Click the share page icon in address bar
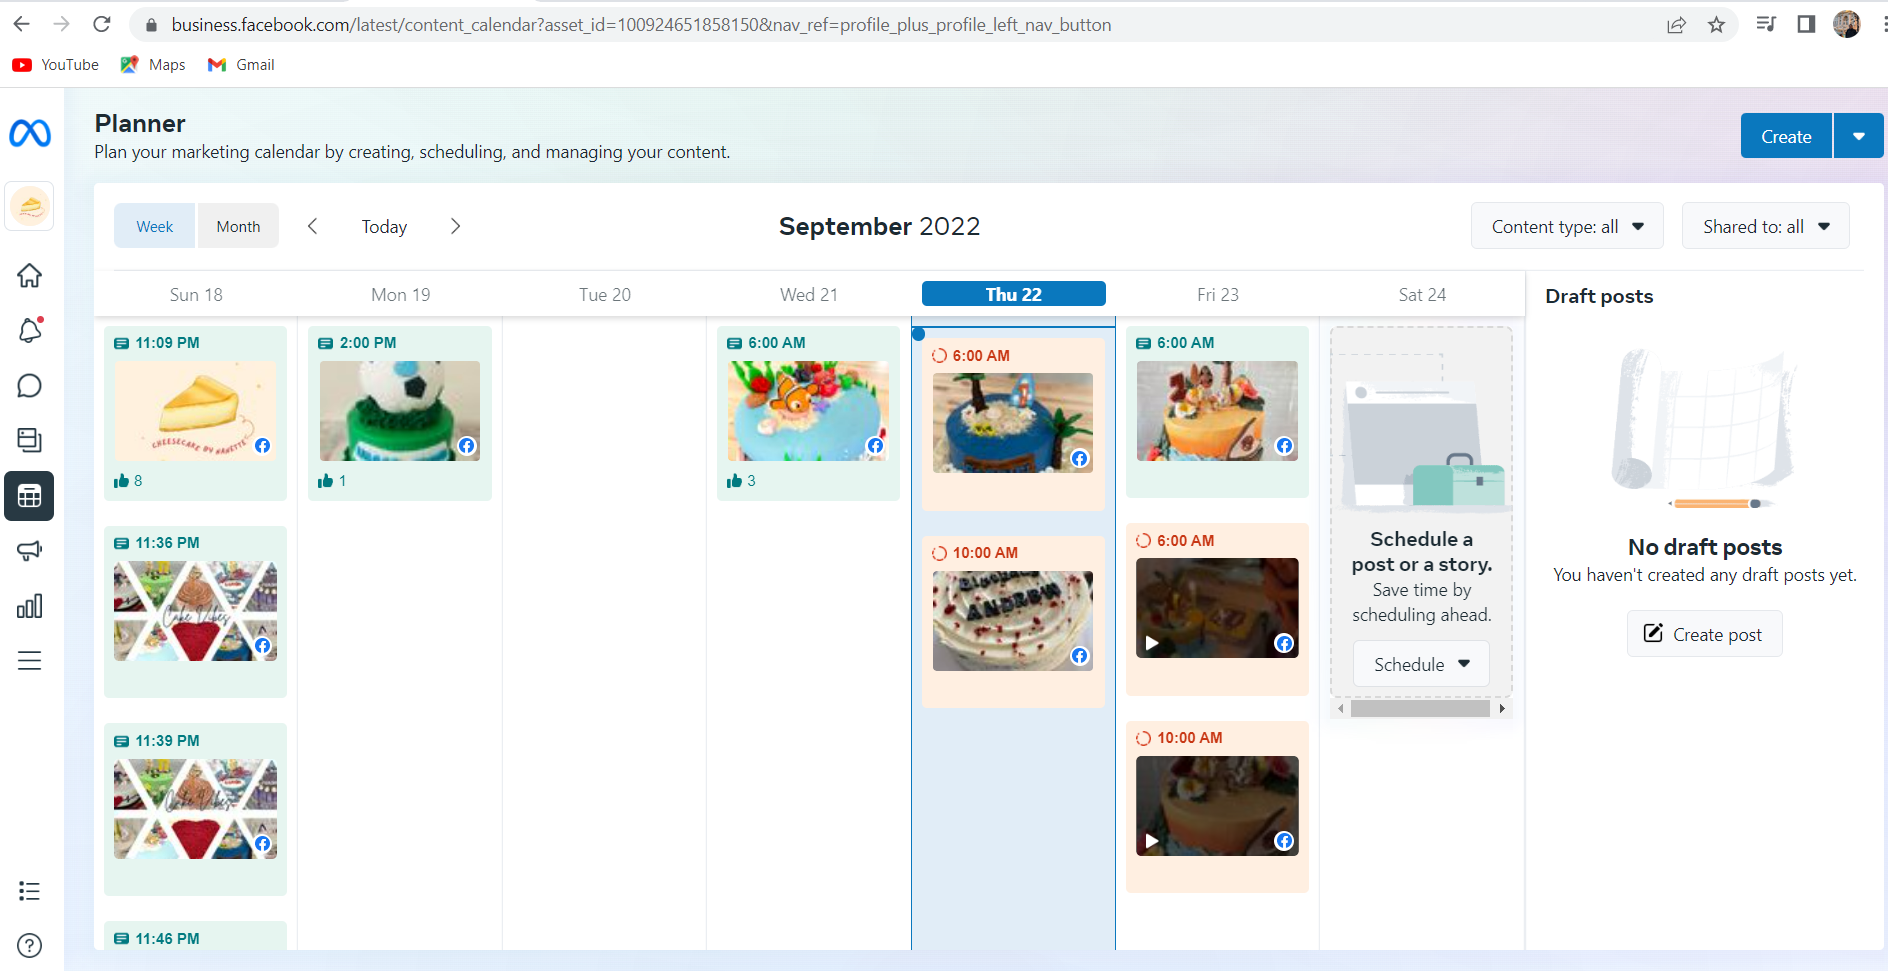The image size is (1888, 971). [1677, 24]
